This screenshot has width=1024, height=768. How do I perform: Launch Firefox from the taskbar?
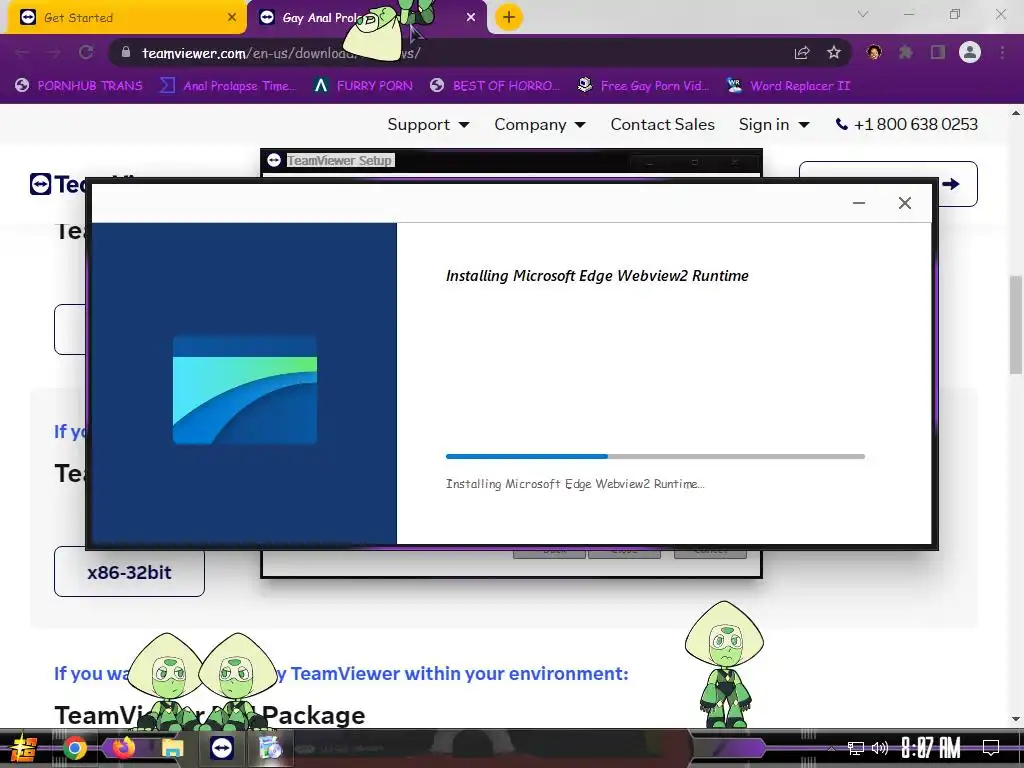(x=123, y=748)
